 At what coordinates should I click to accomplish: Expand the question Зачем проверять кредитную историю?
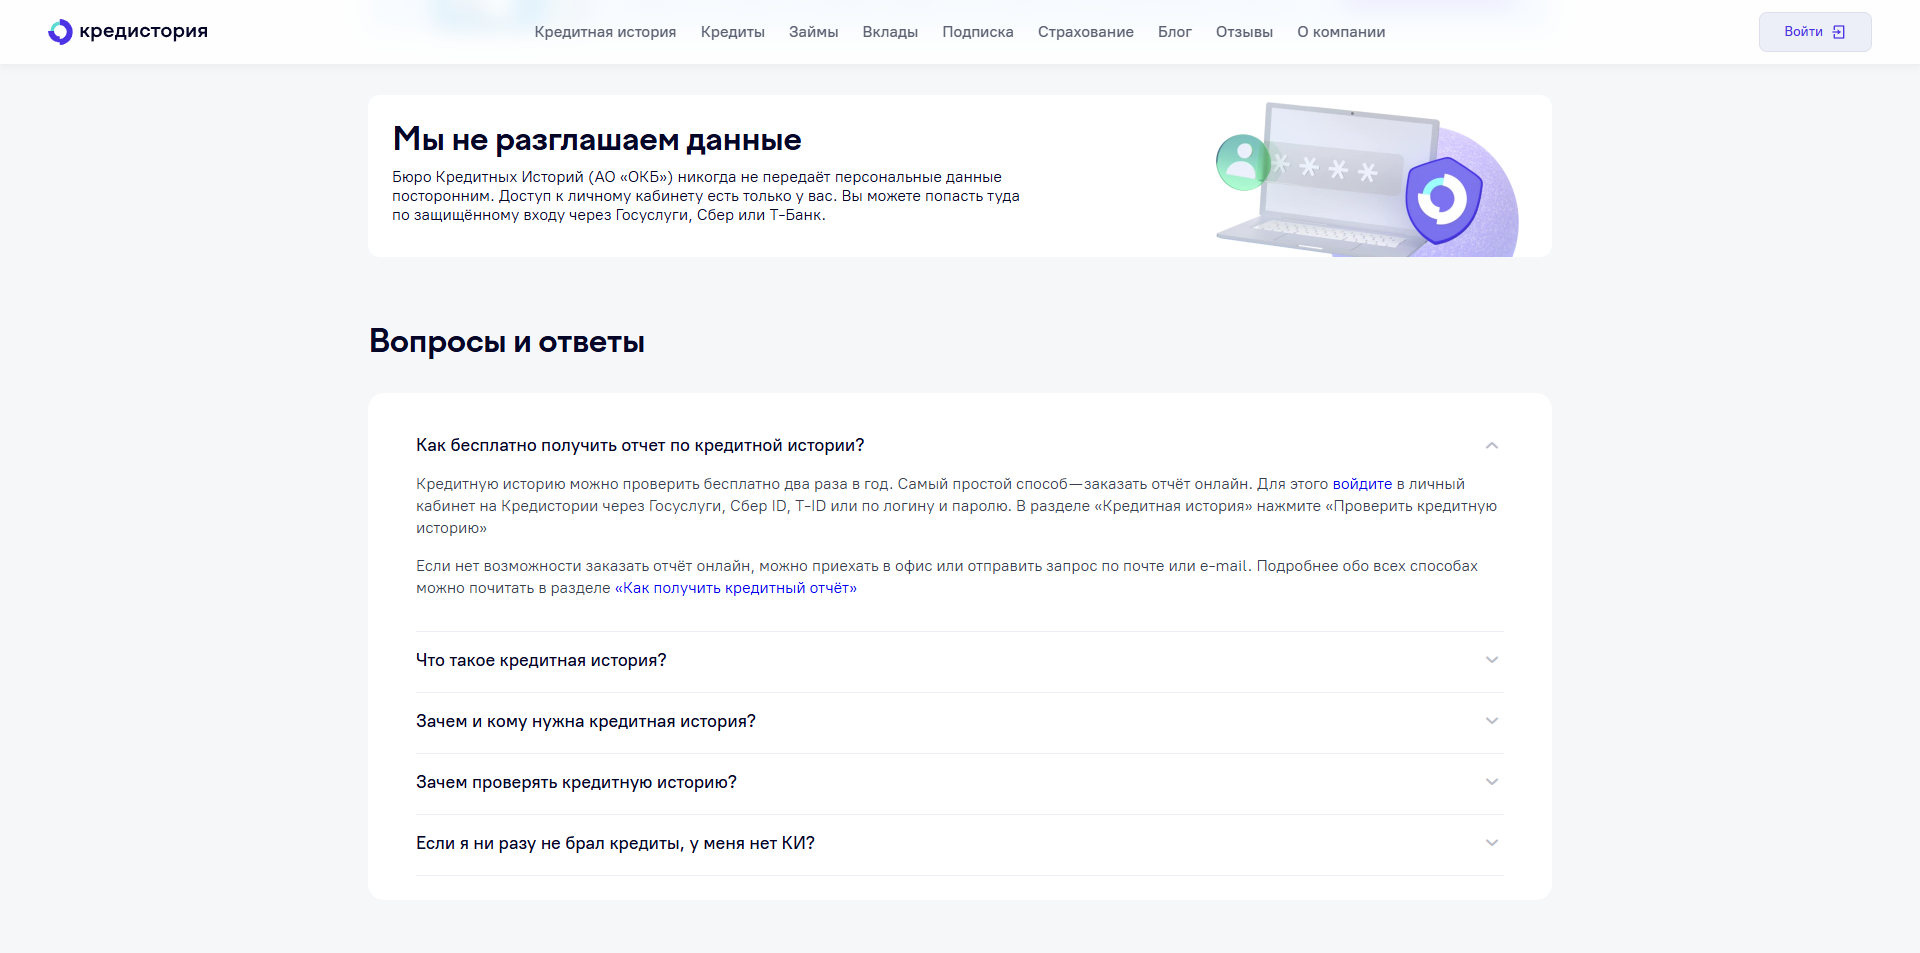click(577, 782)
